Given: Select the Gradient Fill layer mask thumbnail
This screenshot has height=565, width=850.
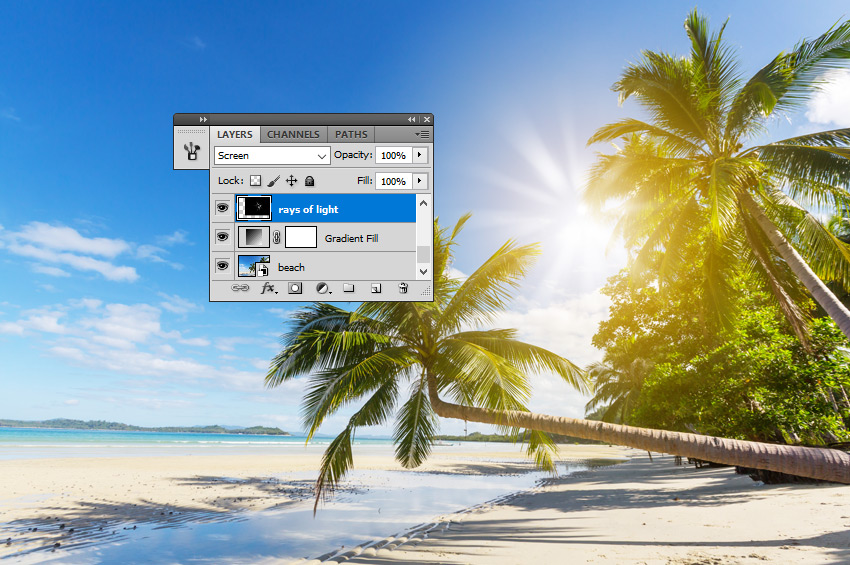Looking at the screenshot, I should 301,238.
